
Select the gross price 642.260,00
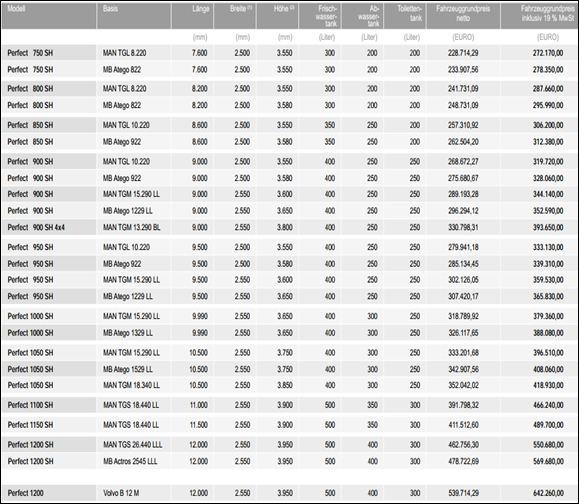(548, 493)
